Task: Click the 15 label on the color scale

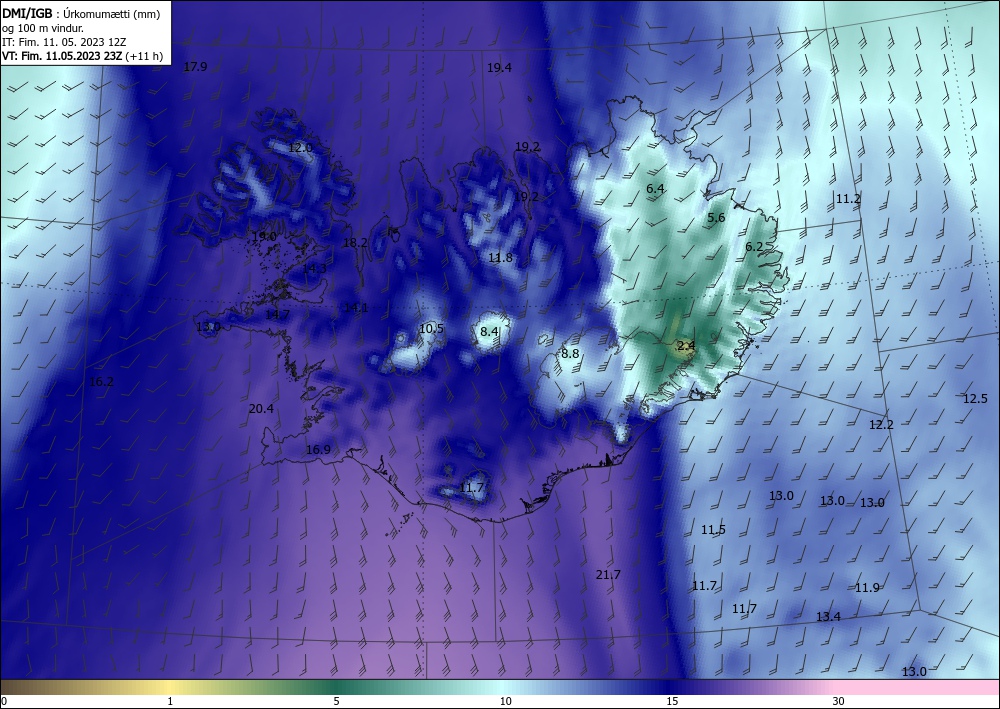Action: coord(672,701)
